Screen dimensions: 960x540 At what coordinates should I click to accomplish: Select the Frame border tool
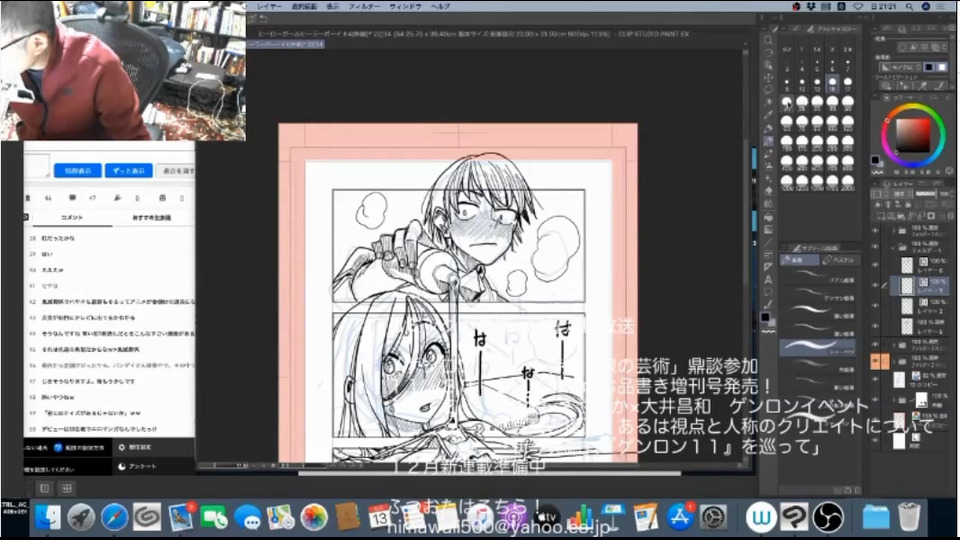(x=768, y=255)
